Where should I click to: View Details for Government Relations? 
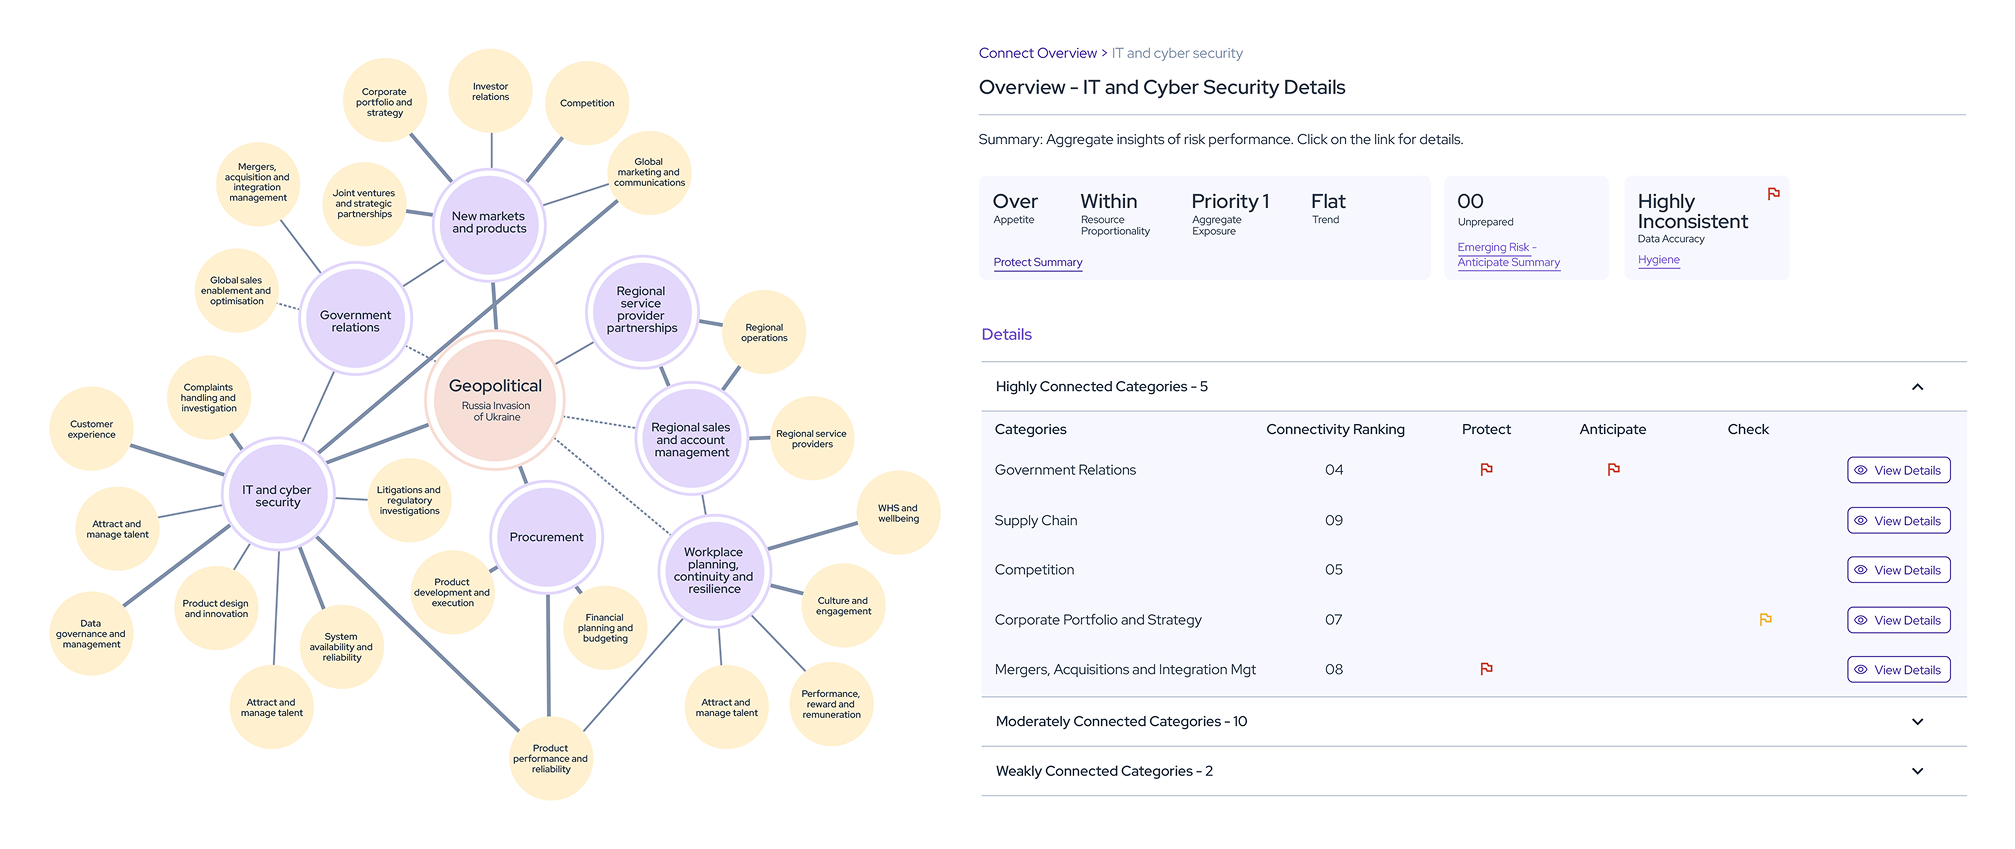[x=1898, y=470]
